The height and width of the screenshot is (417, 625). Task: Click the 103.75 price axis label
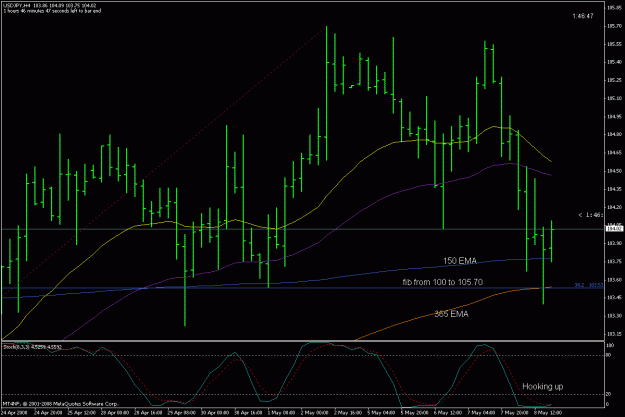pos(614,262)
